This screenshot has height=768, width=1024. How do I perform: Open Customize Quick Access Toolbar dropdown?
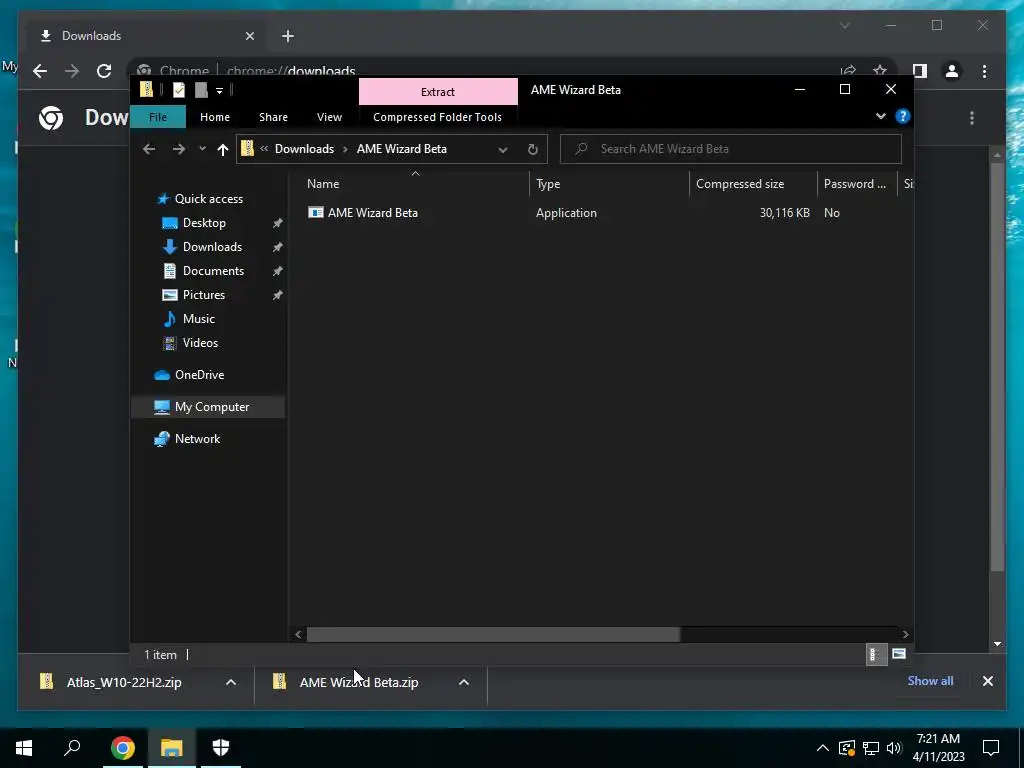click(x=219, y=91)
